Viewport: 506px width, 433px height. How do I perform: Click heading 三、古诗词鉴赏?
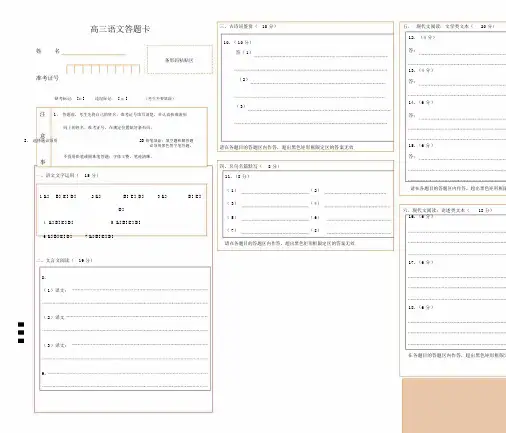tap(248, 26)
